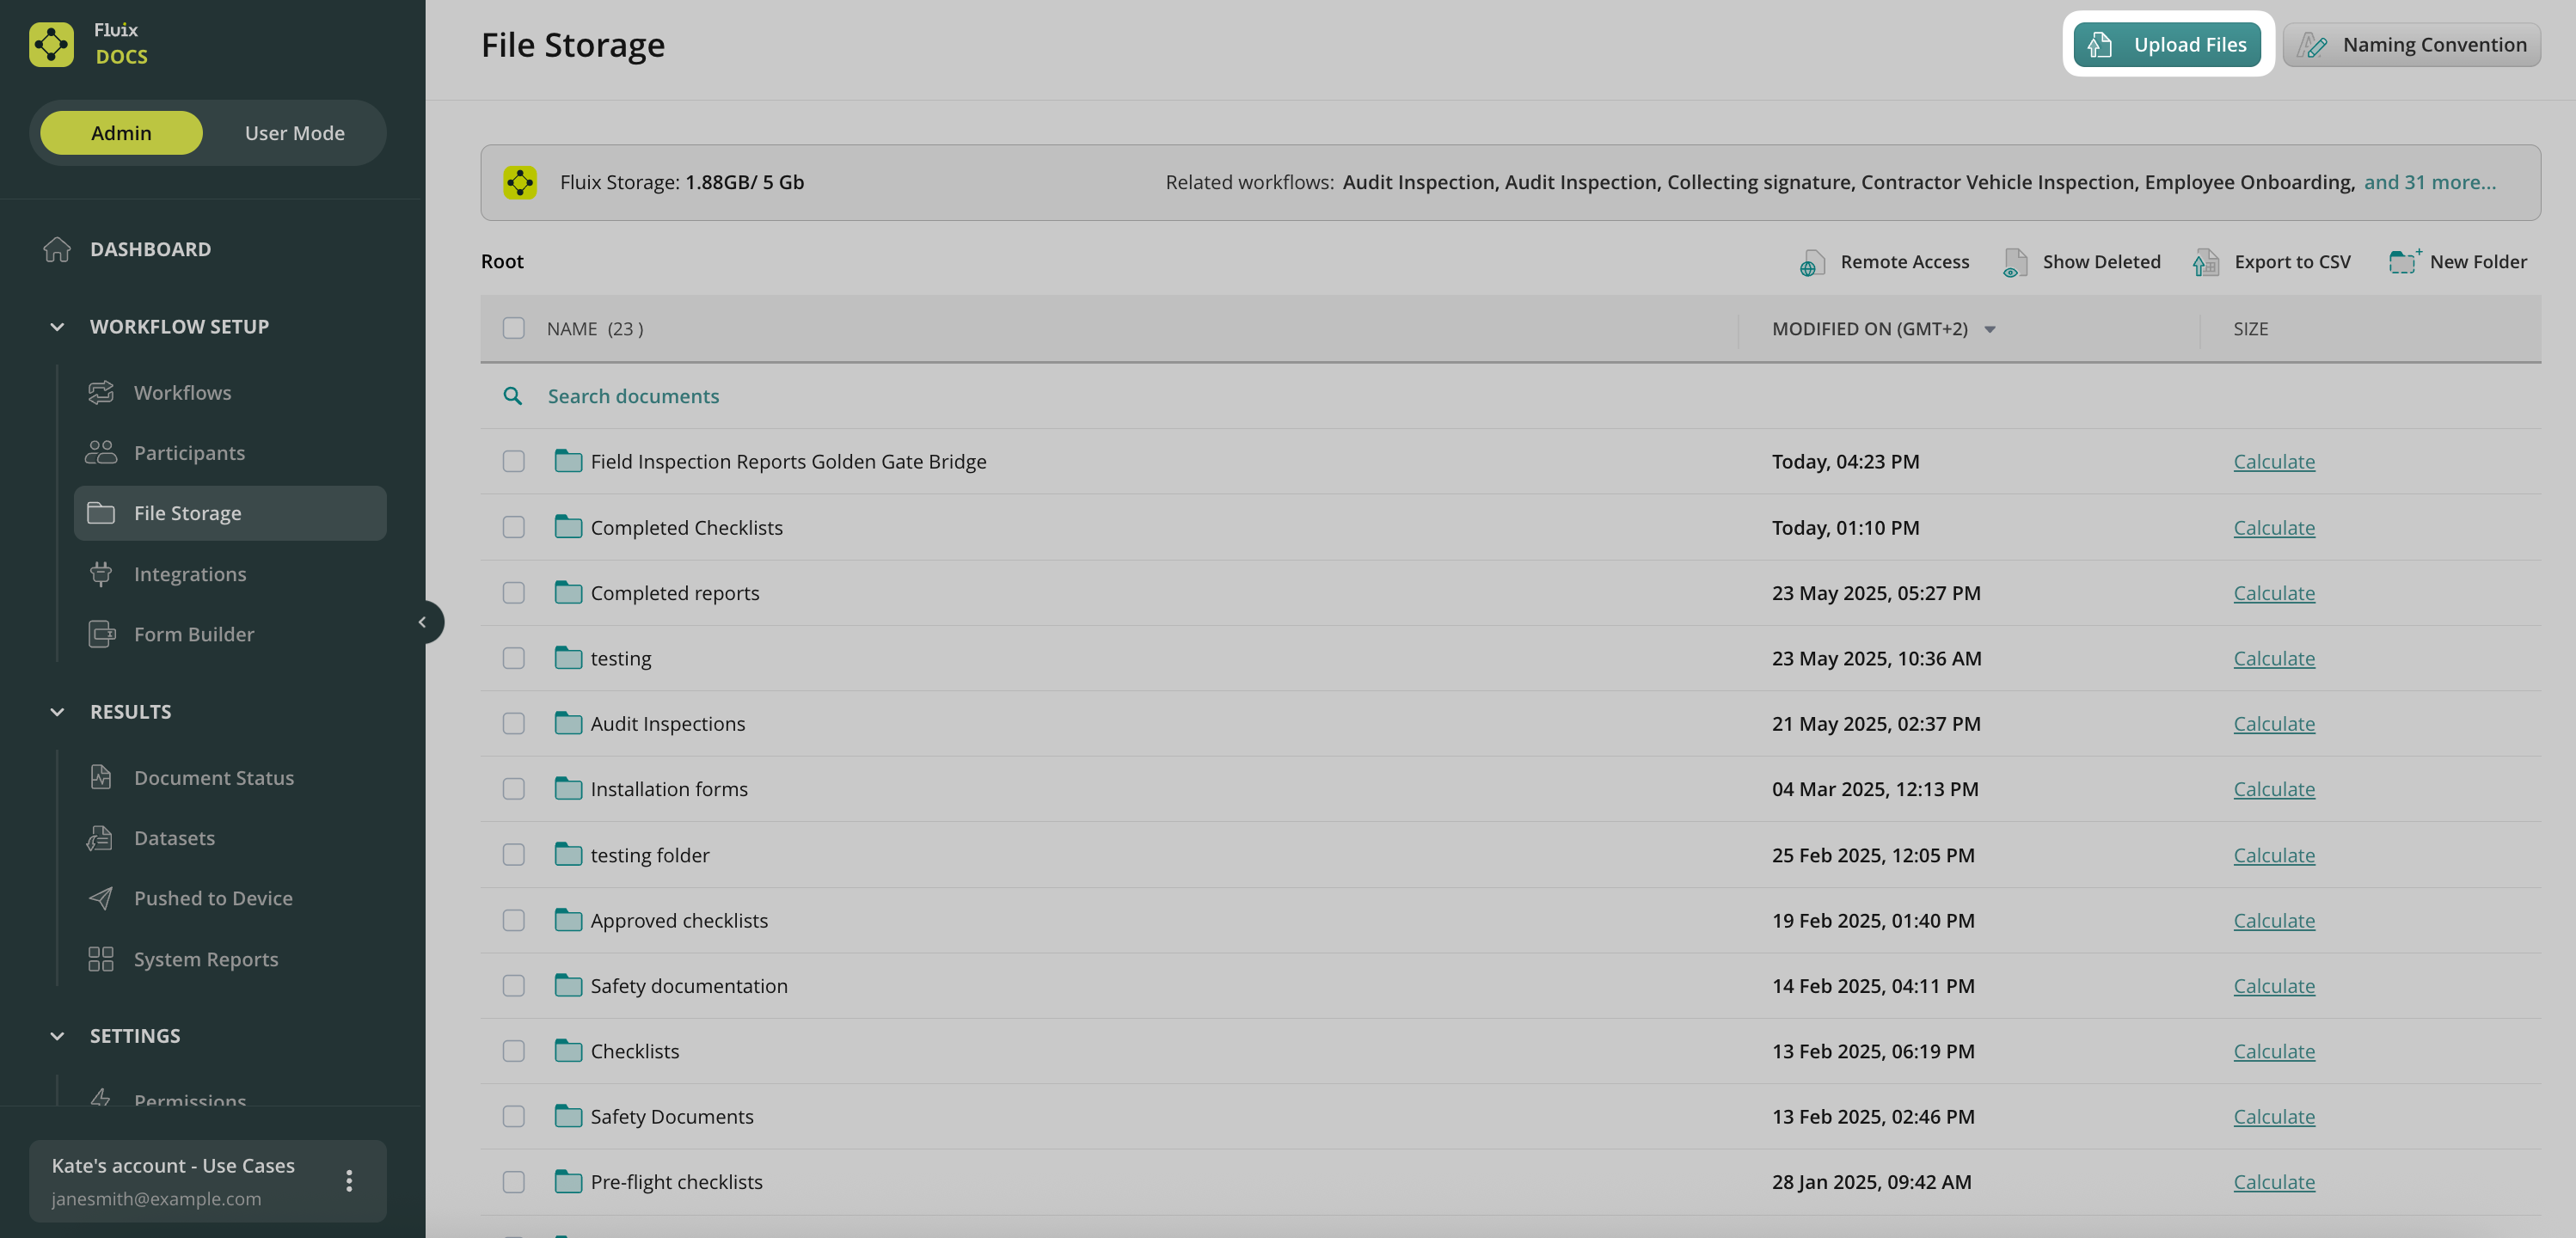Go to Document Status page
2576x1238 pixels.
click(x=213, y=777)
